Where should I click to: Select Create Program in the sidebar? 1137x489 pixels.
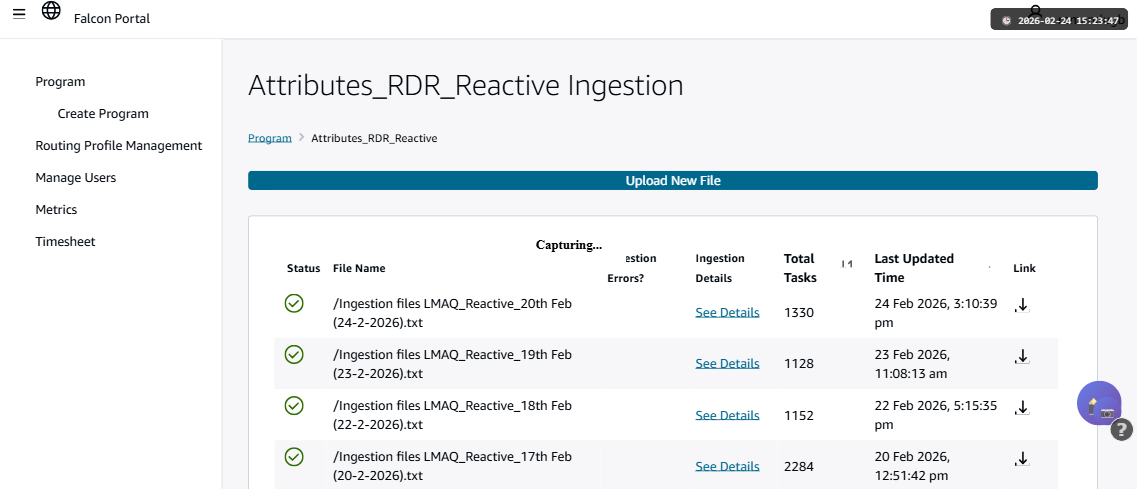point(103,114)
